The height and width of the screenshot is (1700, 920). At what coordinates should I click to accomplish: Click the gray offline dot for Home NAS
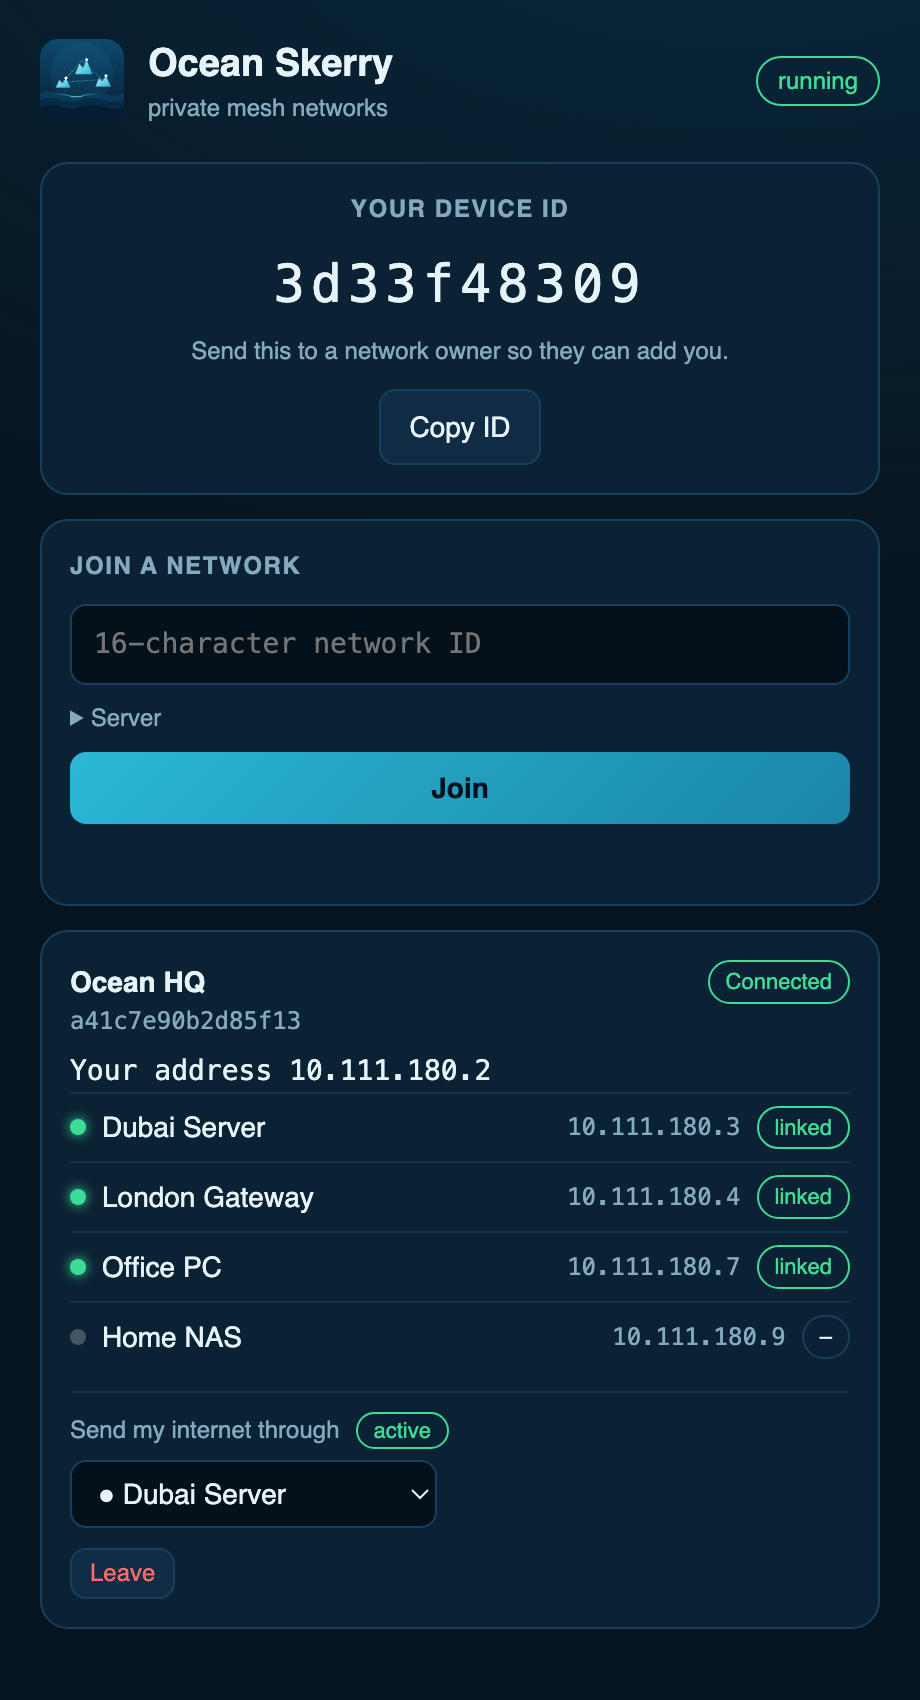(x=78, y=1337)
